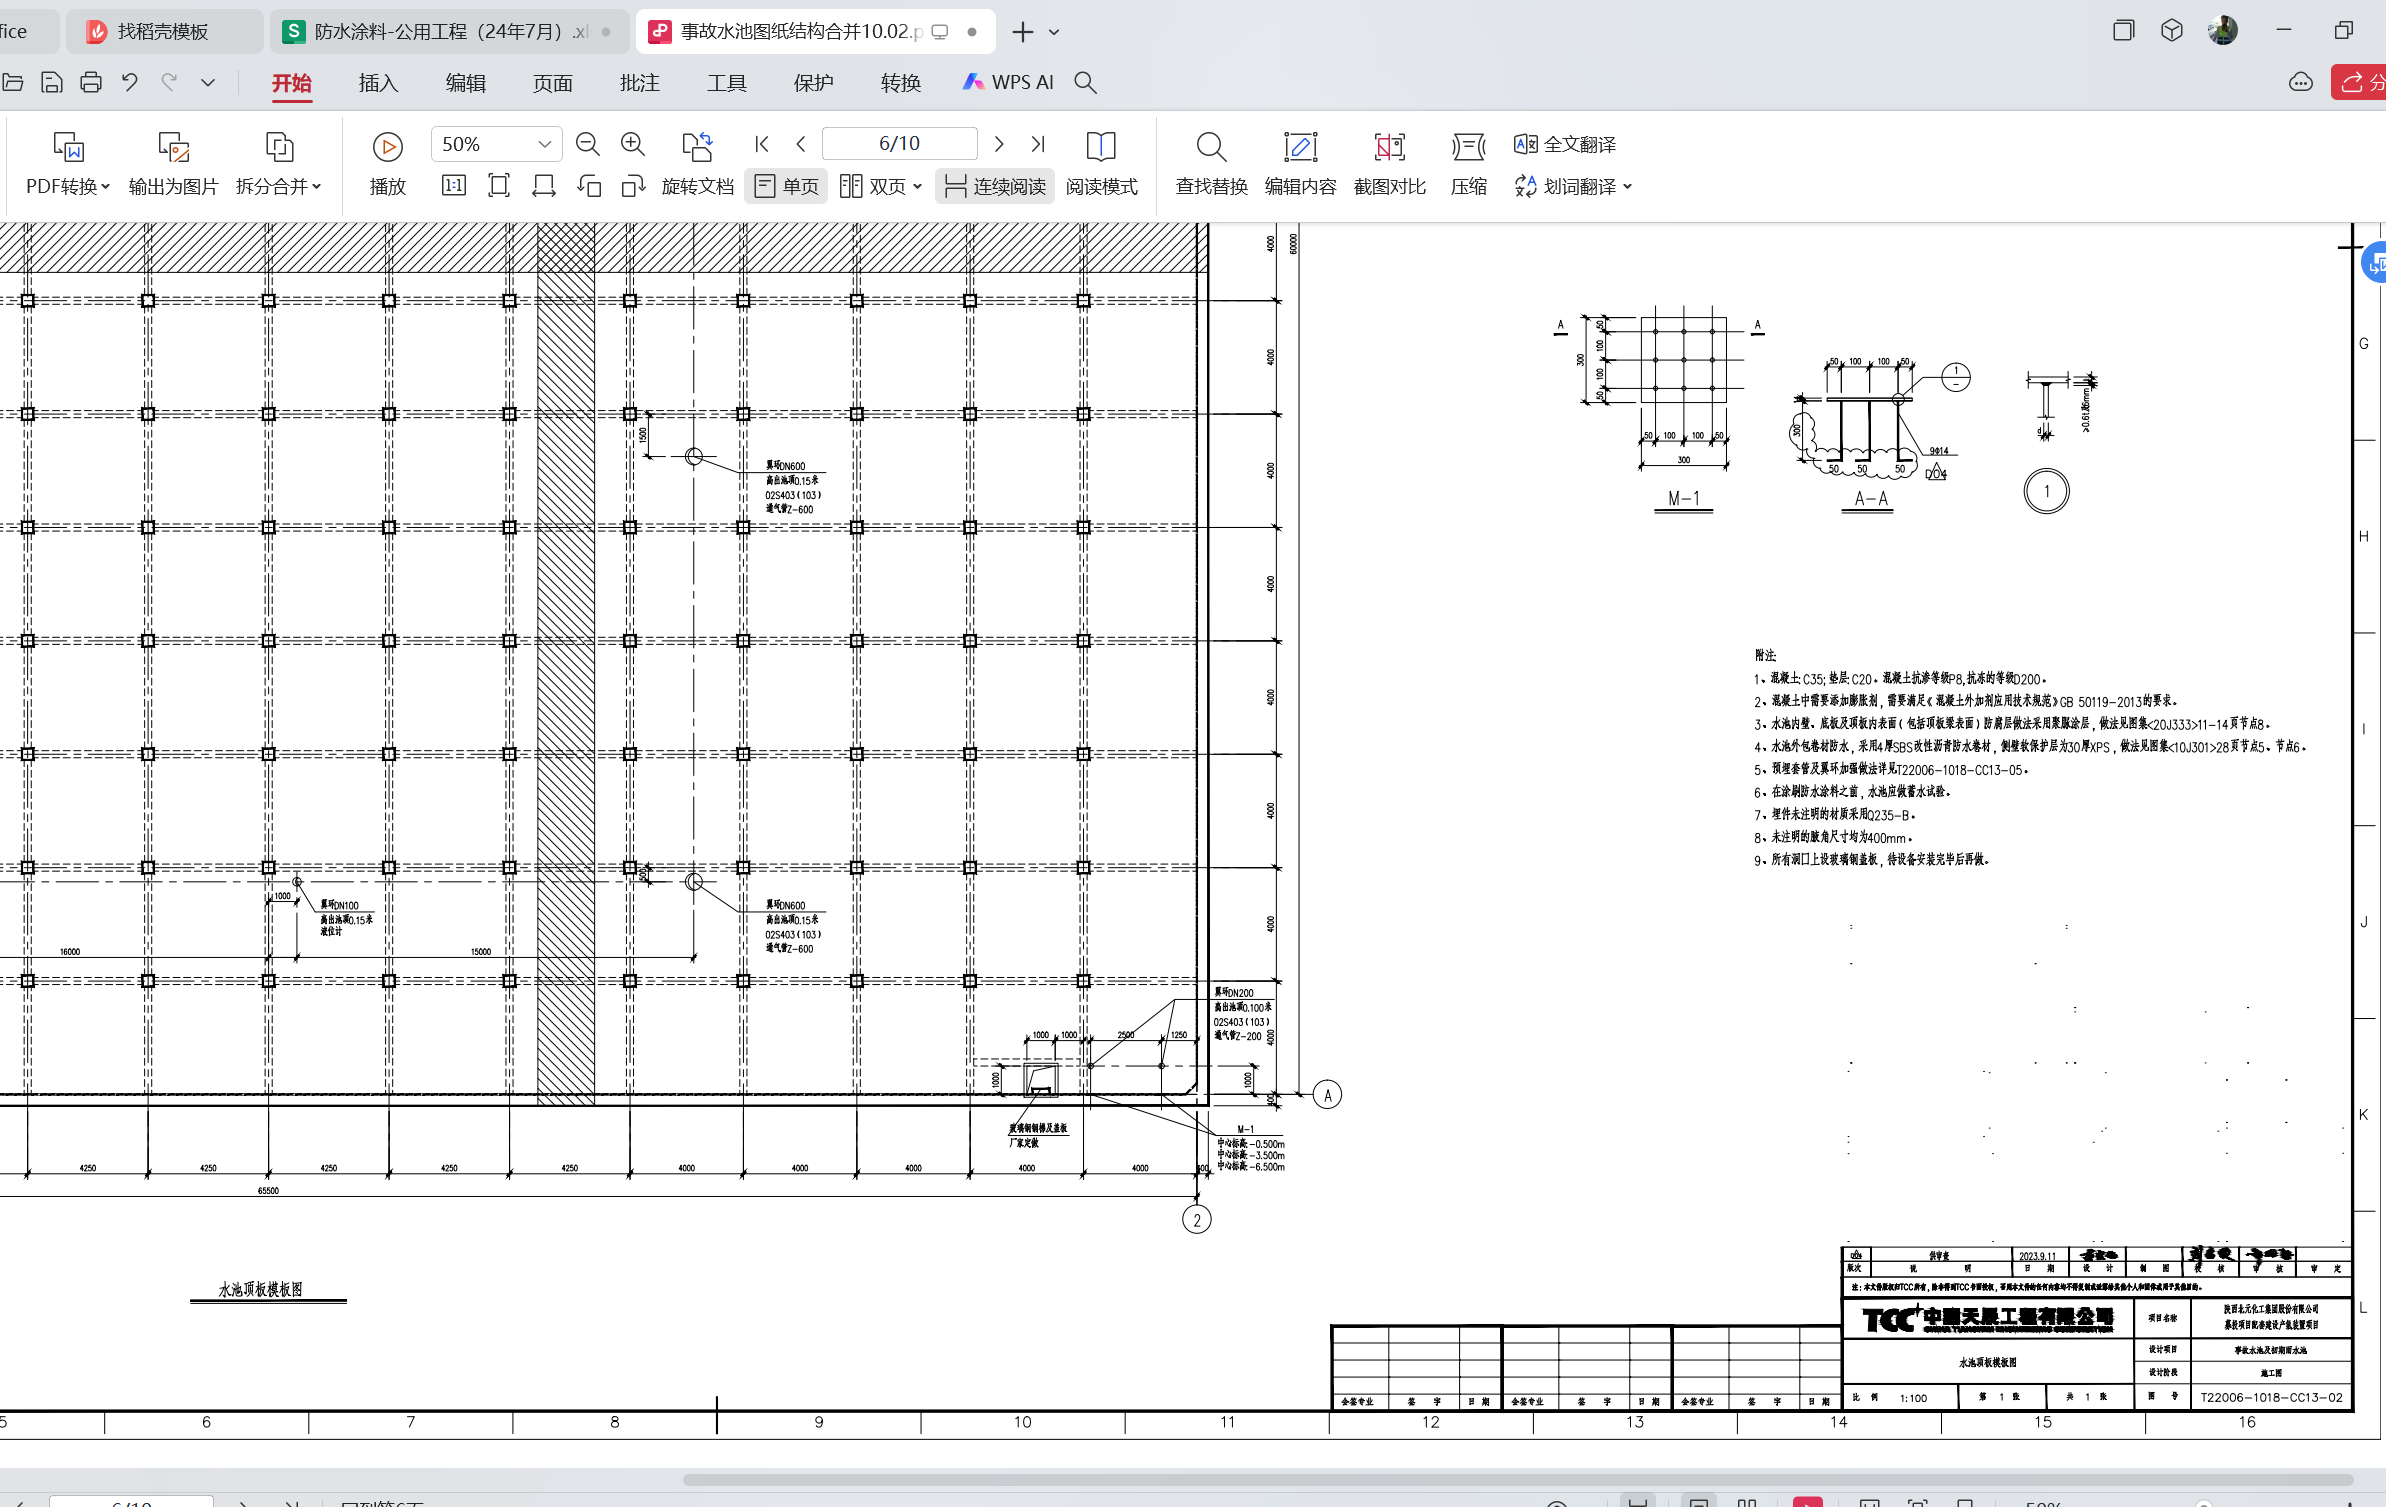Viewport: 2386px width, 1507px height.
Task: Go to the previous page
Action: (801, 144)
